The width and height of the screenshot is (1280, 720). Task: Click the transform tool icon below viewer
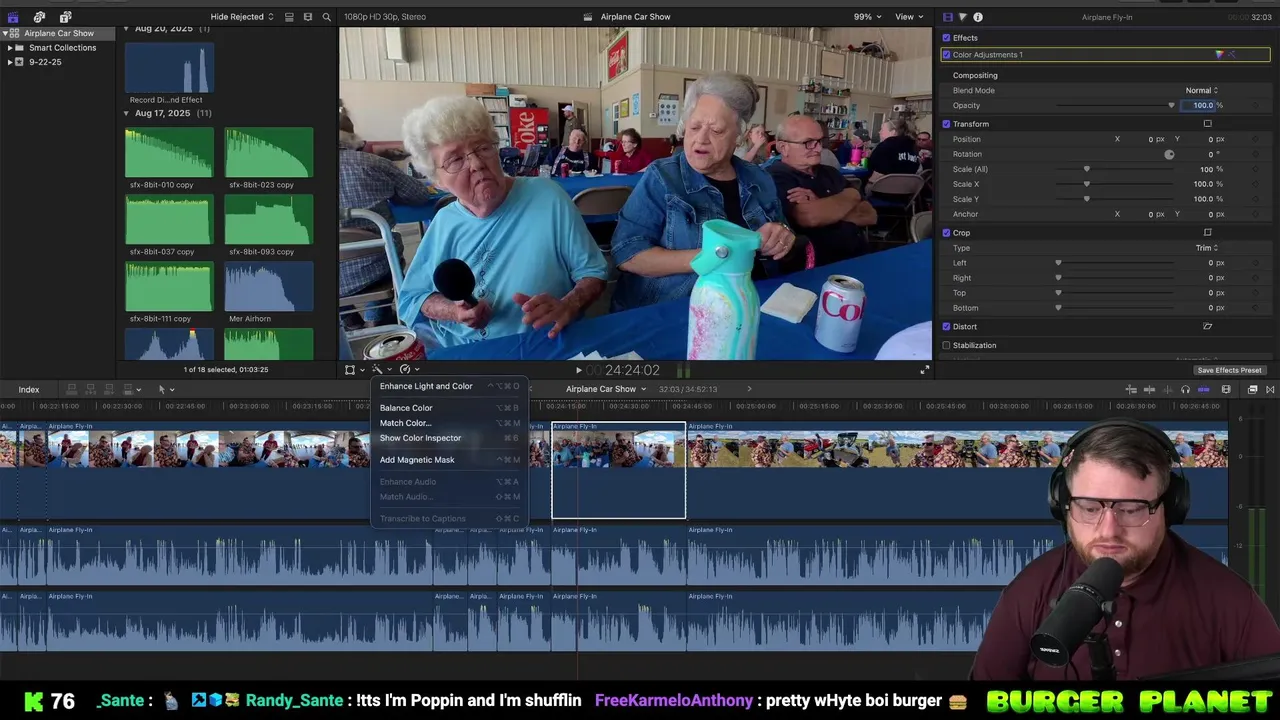[x=350, y=370]
